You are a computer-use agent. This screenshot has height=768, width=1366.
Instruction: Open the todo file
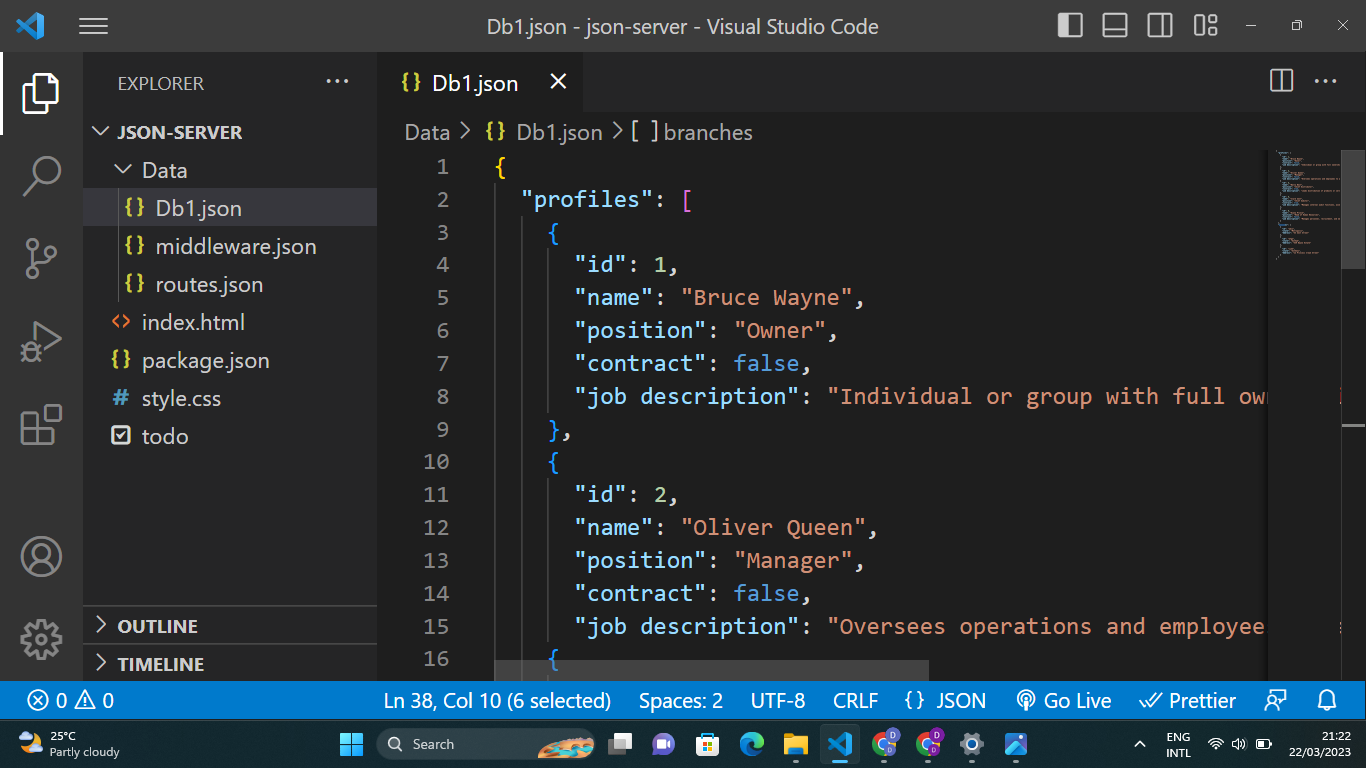[x=230, y=436]
